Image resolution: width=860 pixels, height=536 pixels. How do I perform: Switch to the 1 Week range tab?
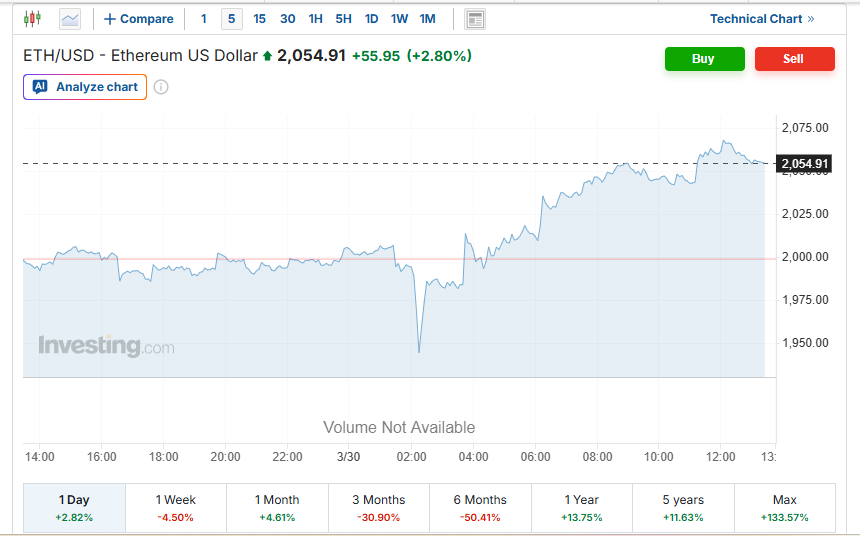point(176,508)
